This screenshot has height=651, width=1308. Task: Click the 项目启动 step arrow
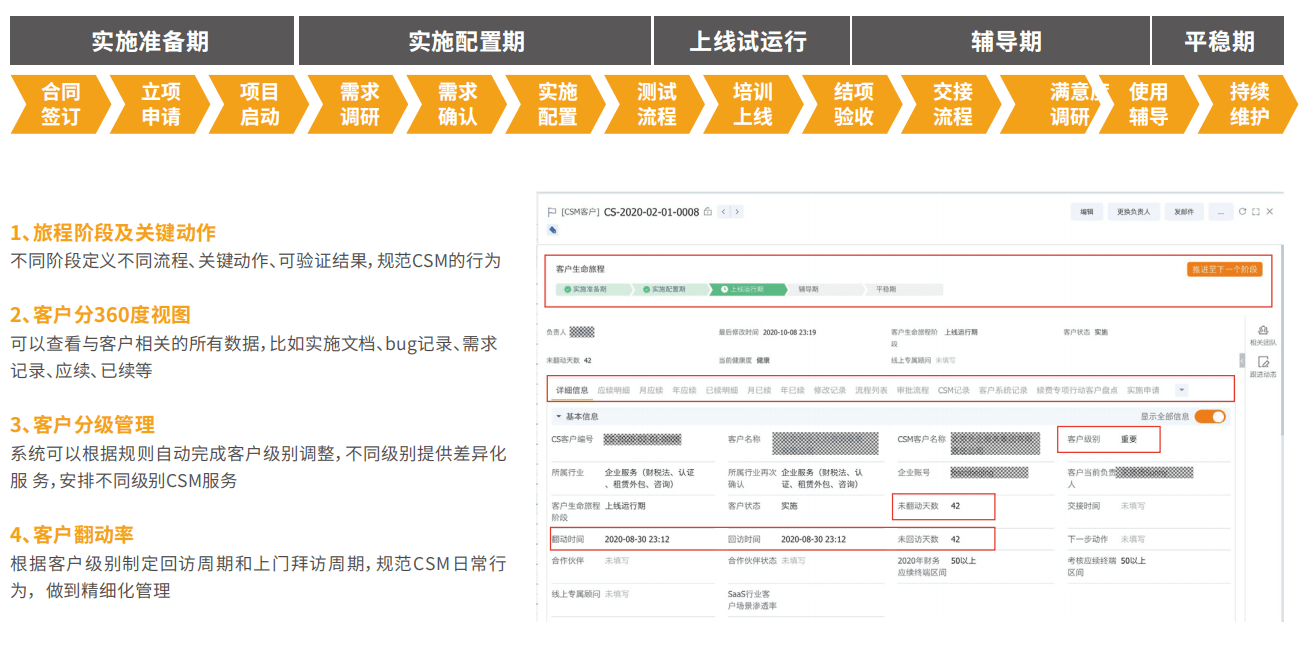[258, 104]
